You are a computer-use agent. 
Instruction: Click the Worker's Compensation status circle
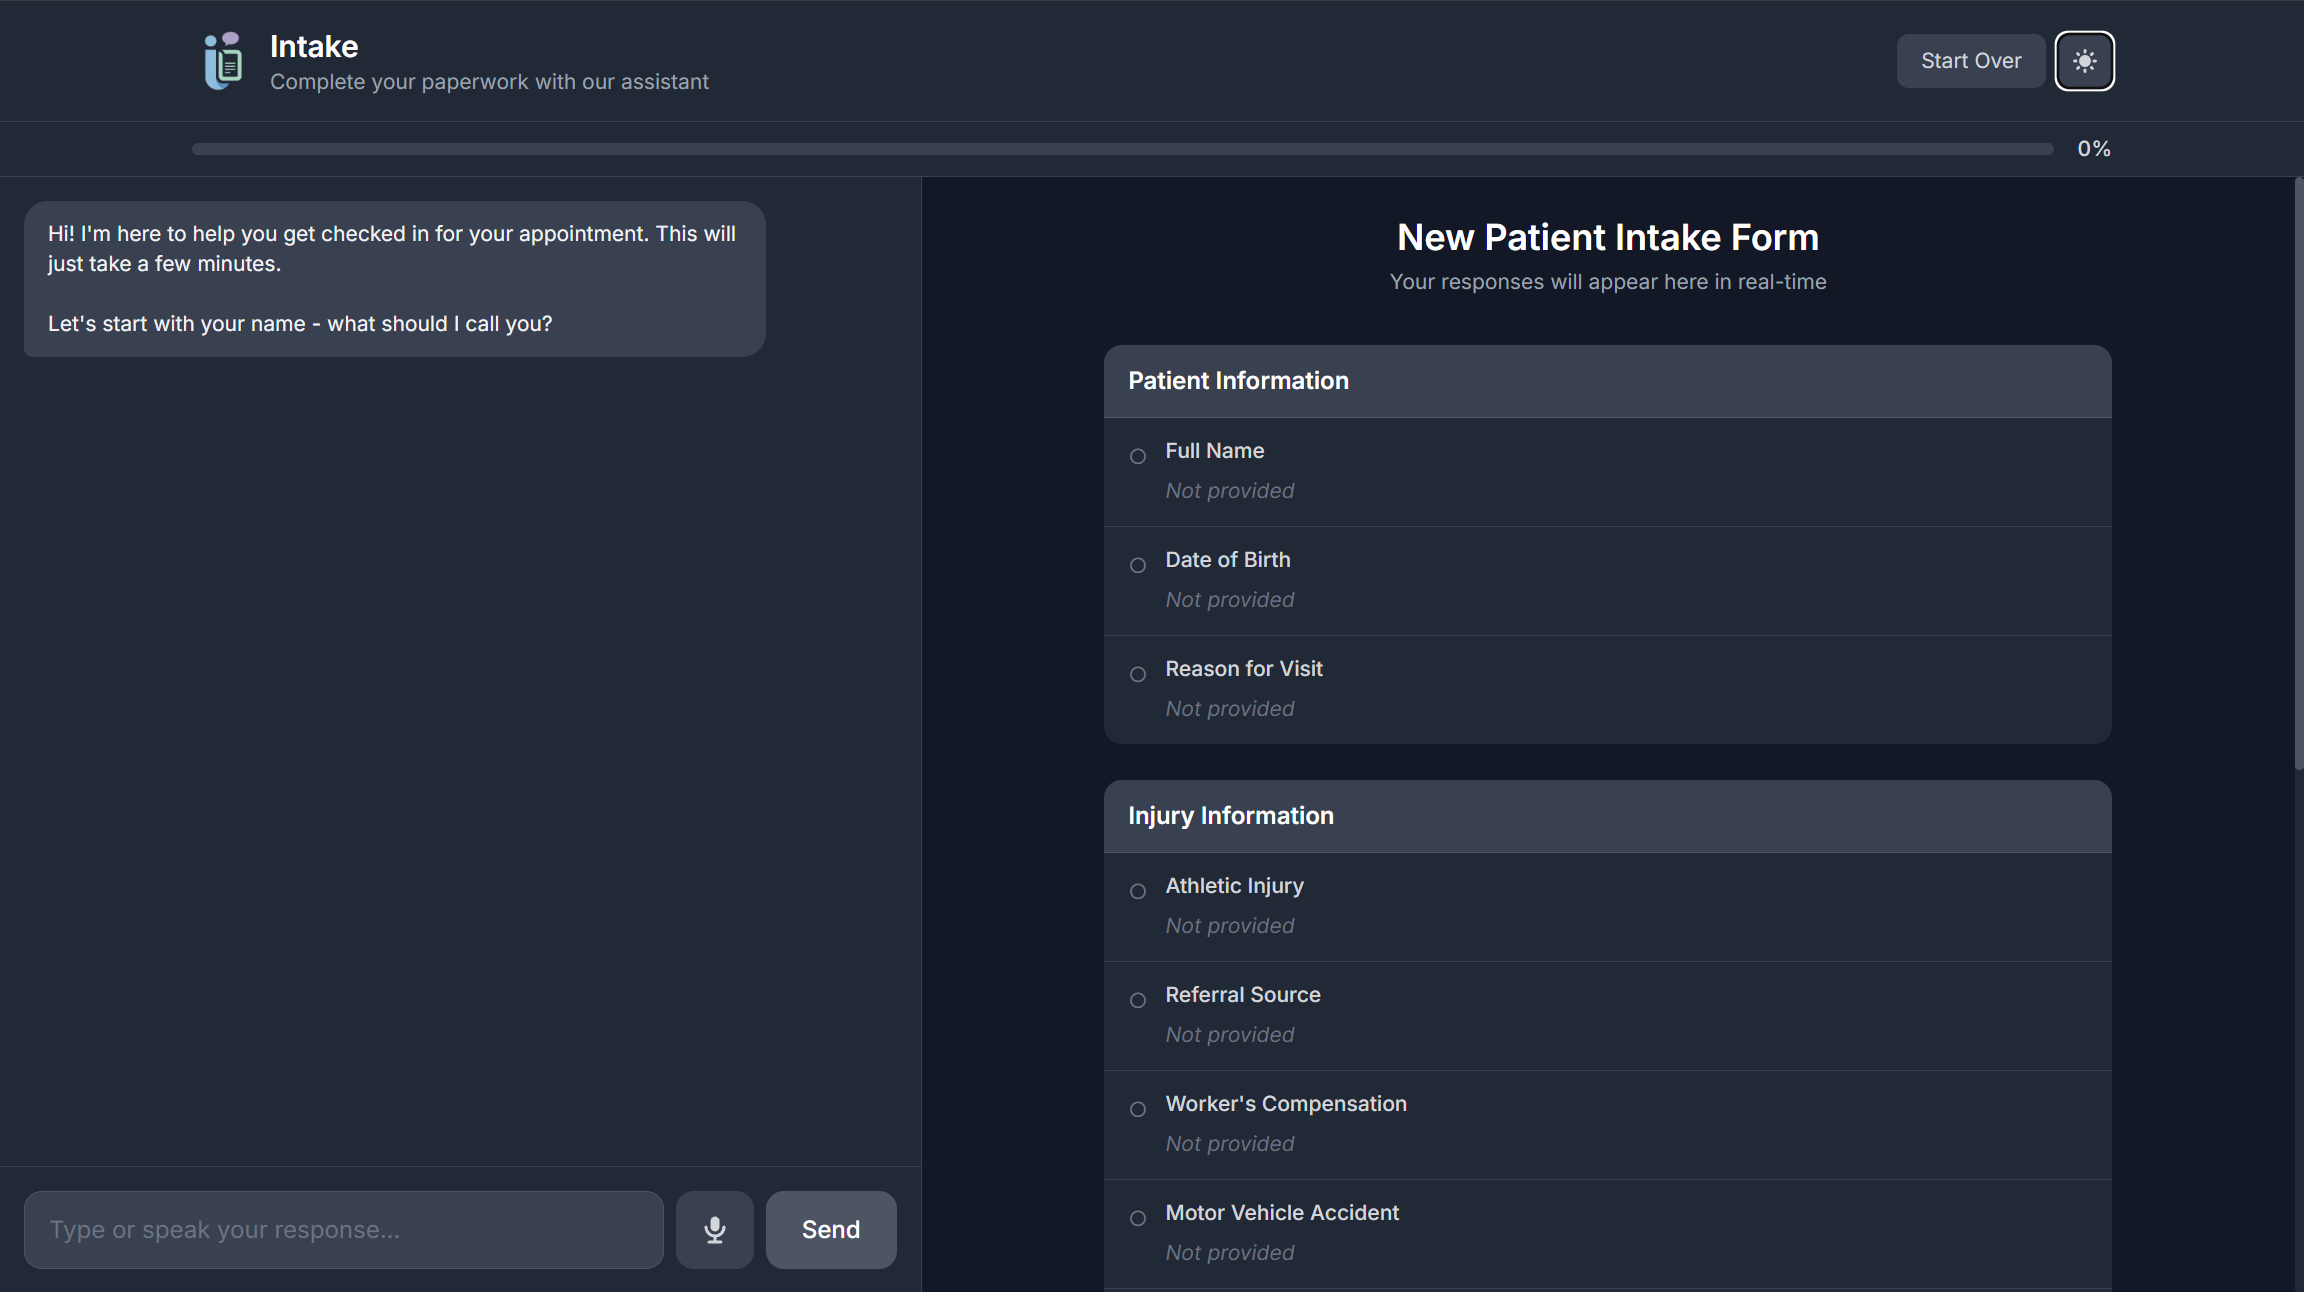pyautogui.click(x=1137, y=1109)
